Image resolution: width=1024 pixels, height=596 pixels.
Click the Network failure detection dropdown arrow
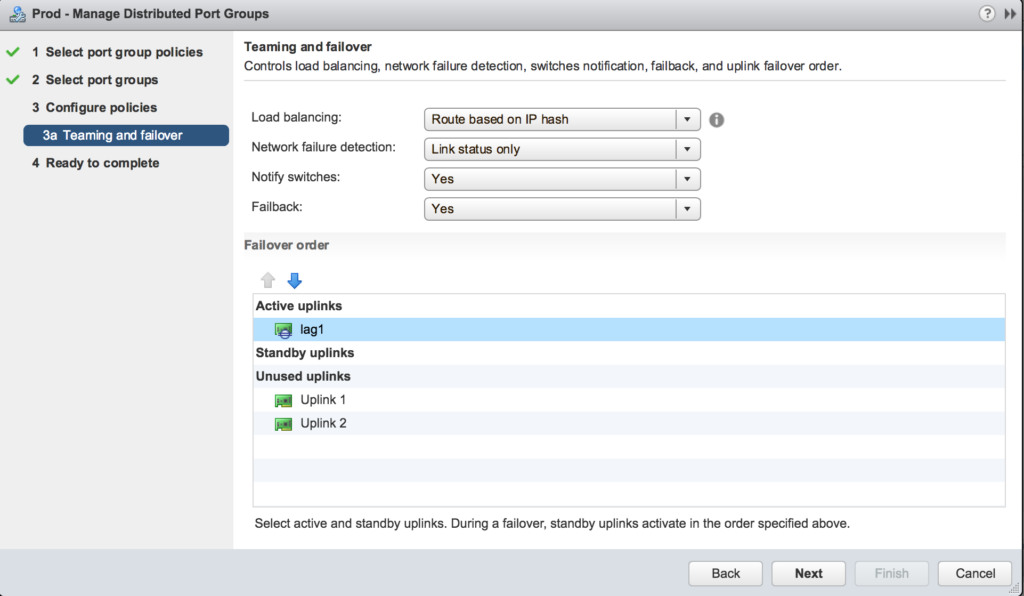pos(687,149)
